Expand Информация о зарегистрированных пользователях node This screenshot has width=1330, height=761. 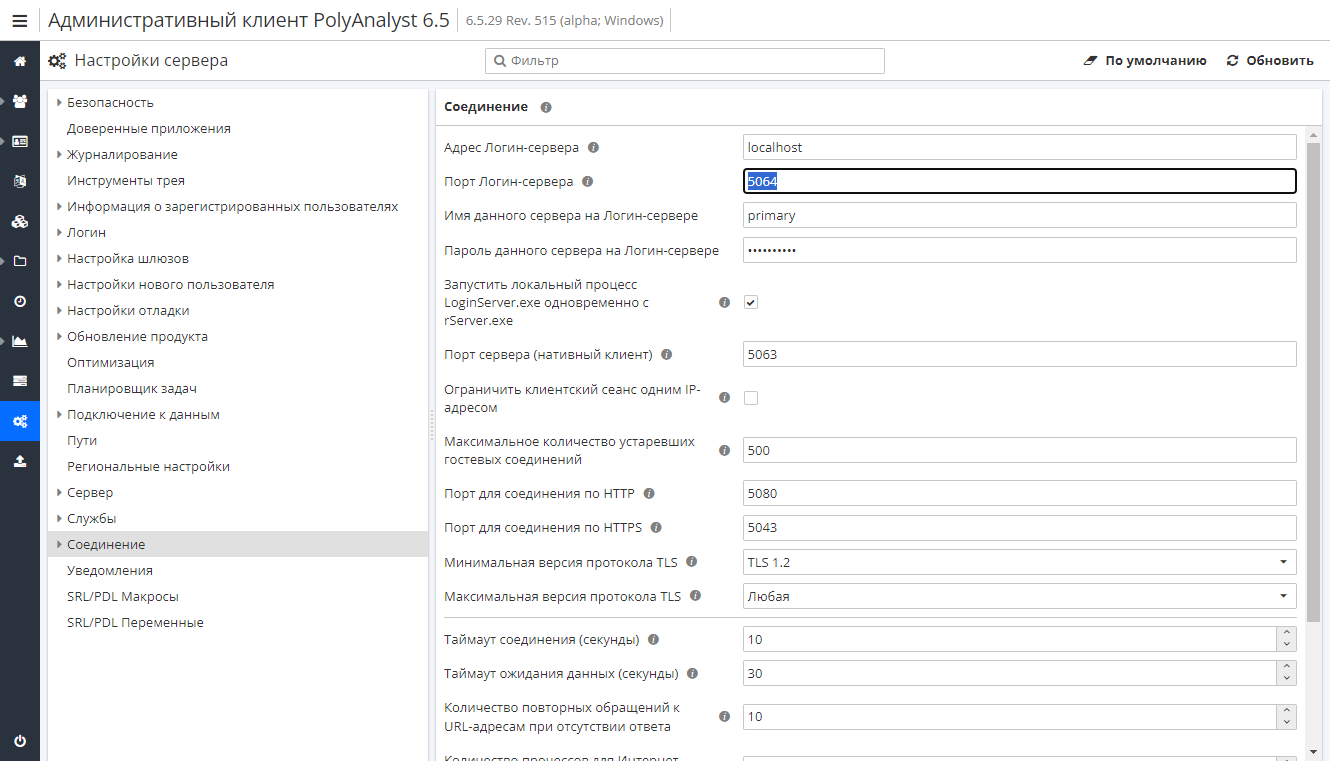[x=59, y=206]
